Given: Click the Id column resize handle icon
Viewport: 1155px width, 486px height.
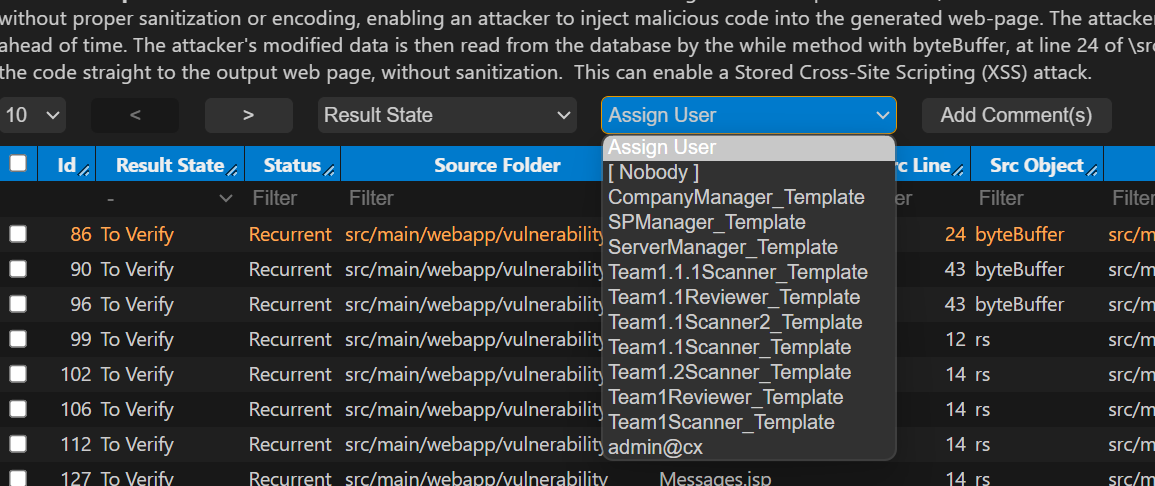Looking at the screenshot, I should 85,171.
